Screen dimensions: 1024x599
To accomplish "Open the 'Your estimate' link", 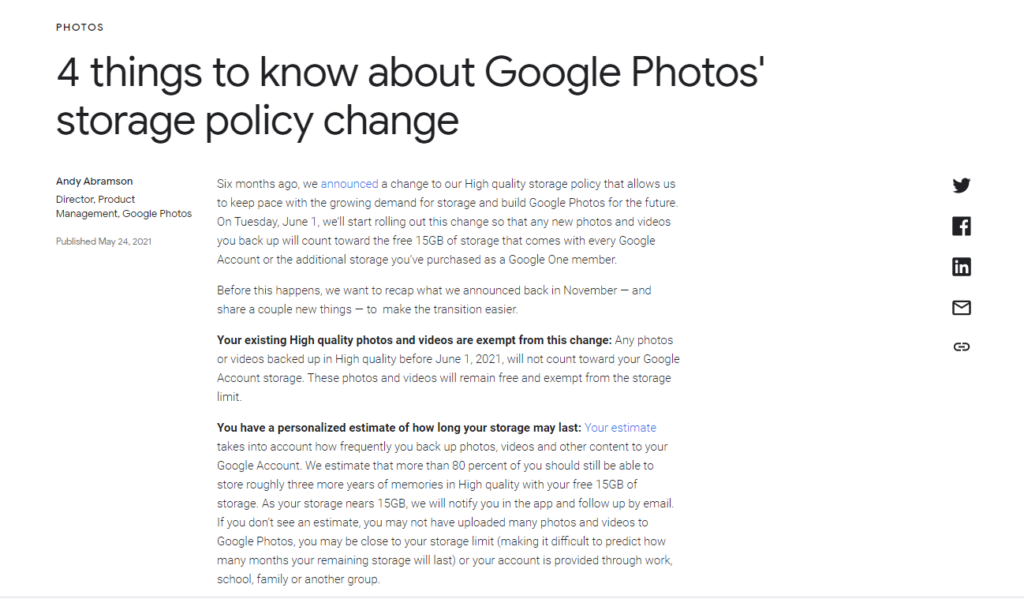I will point(620,428).
